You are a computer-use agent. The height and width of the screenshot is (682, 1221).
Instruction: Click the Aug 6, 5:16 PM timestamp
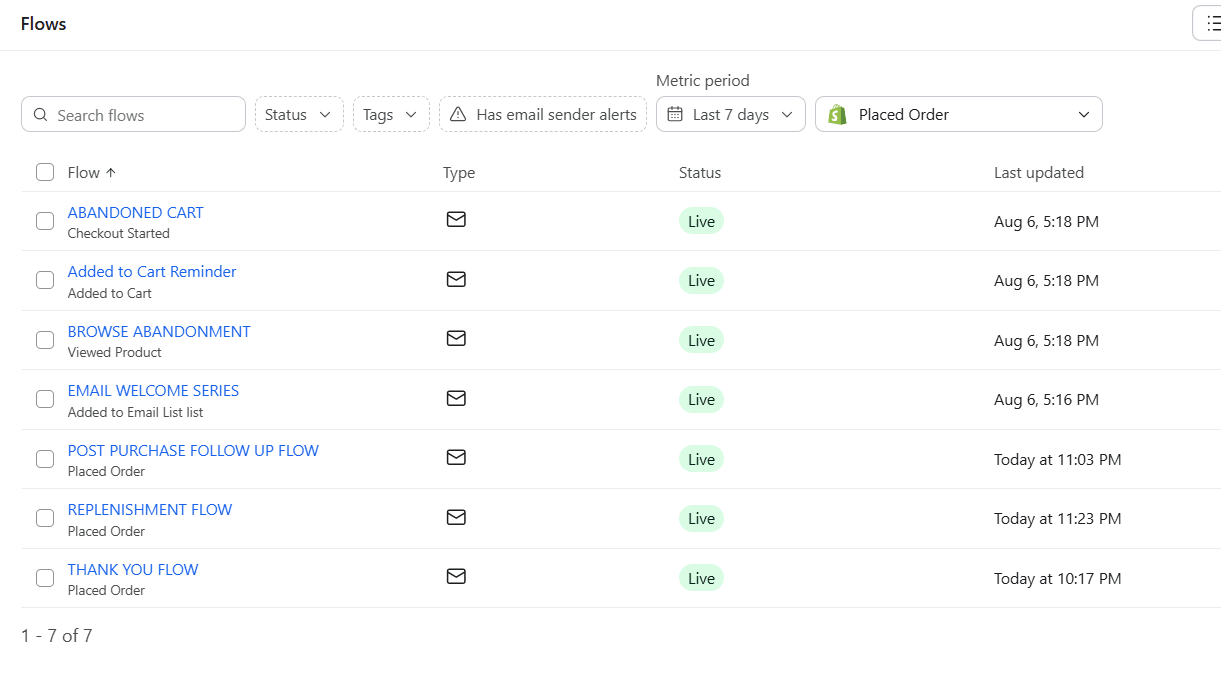(x=1046, y=400)
